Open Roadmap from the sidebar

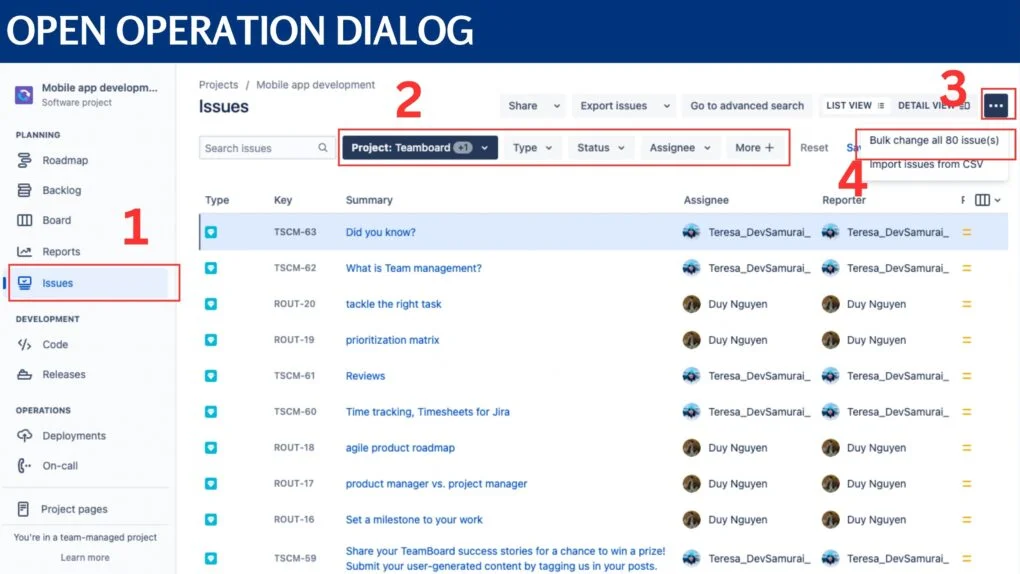click(x=64, y=160)
